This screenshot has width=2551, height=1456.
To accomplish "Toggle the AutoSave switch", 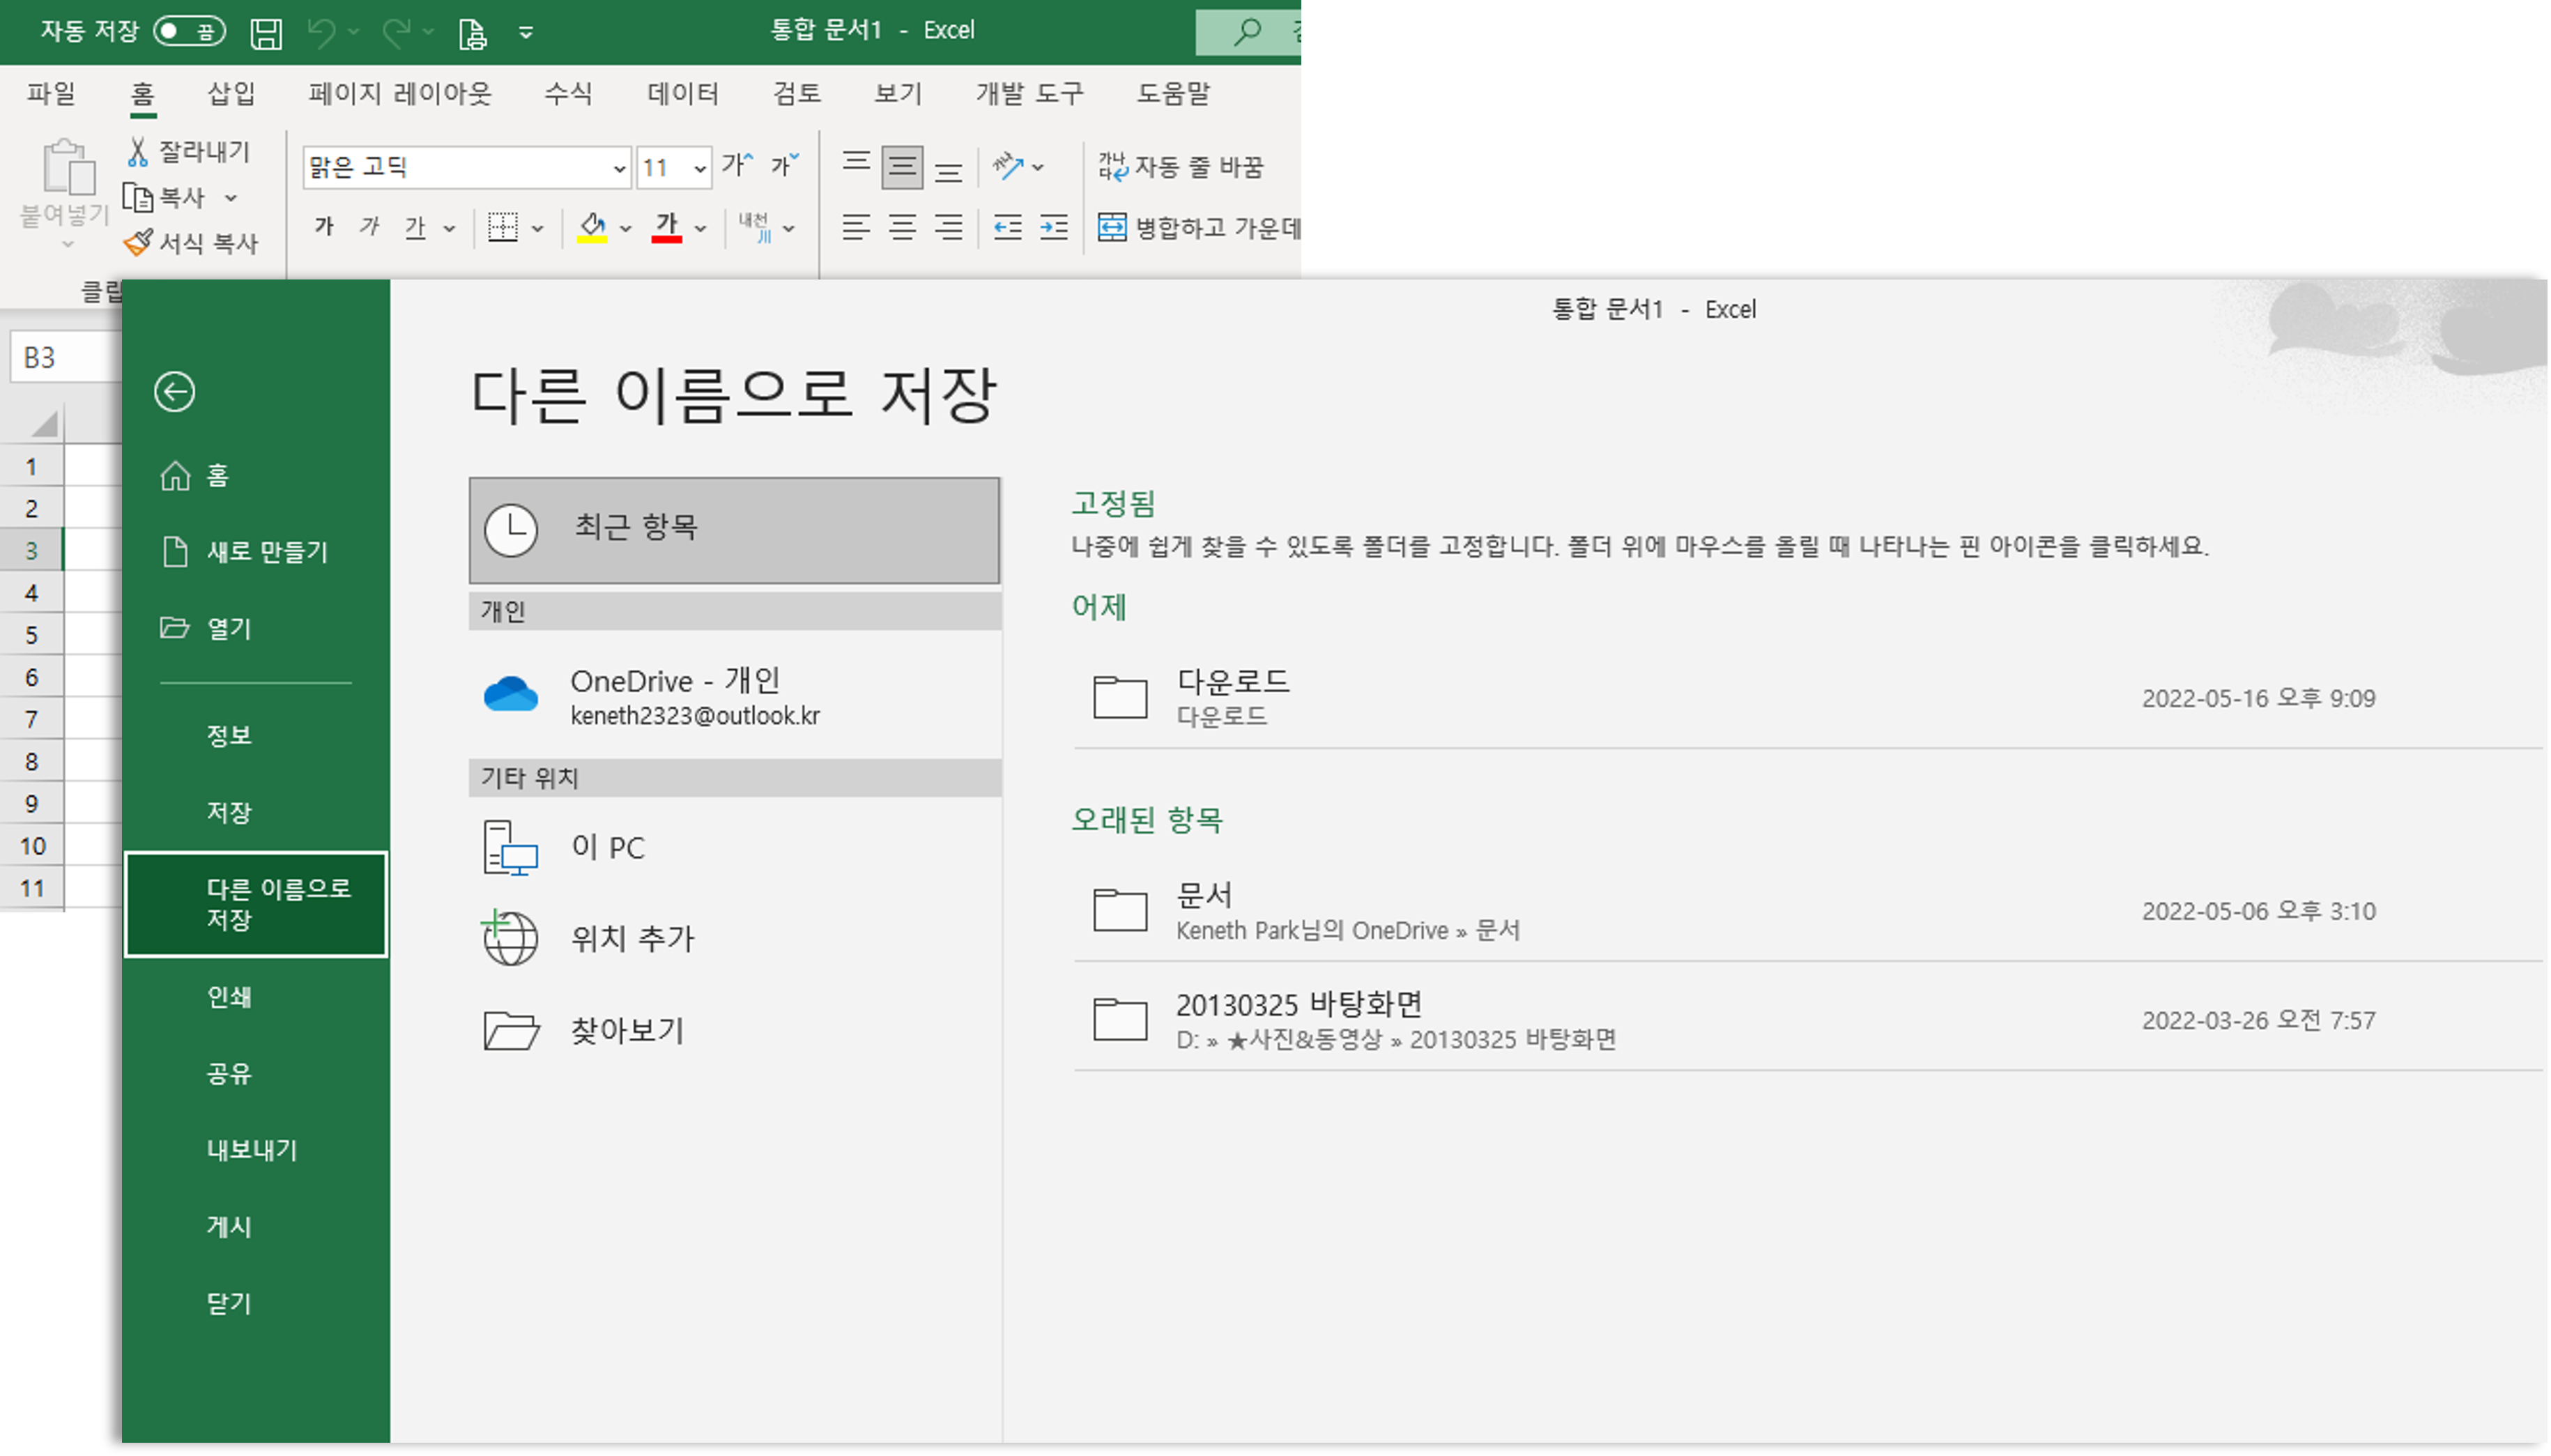I will tap(189, 32).
